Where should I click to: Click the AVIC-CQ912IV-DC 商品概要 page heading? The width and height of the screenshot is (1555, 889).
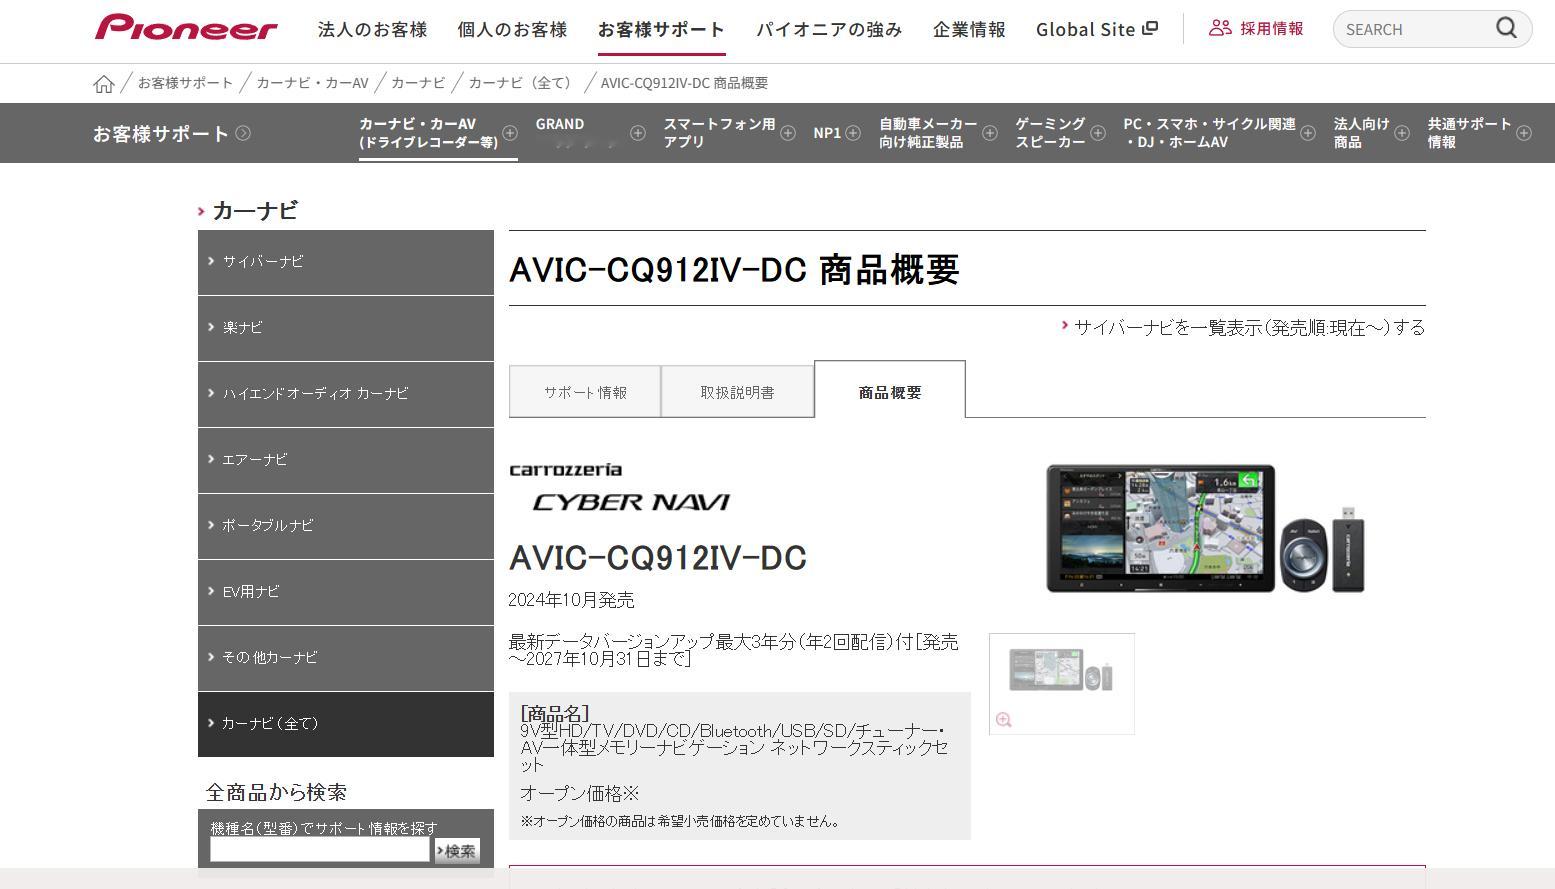tap(734, 269)
